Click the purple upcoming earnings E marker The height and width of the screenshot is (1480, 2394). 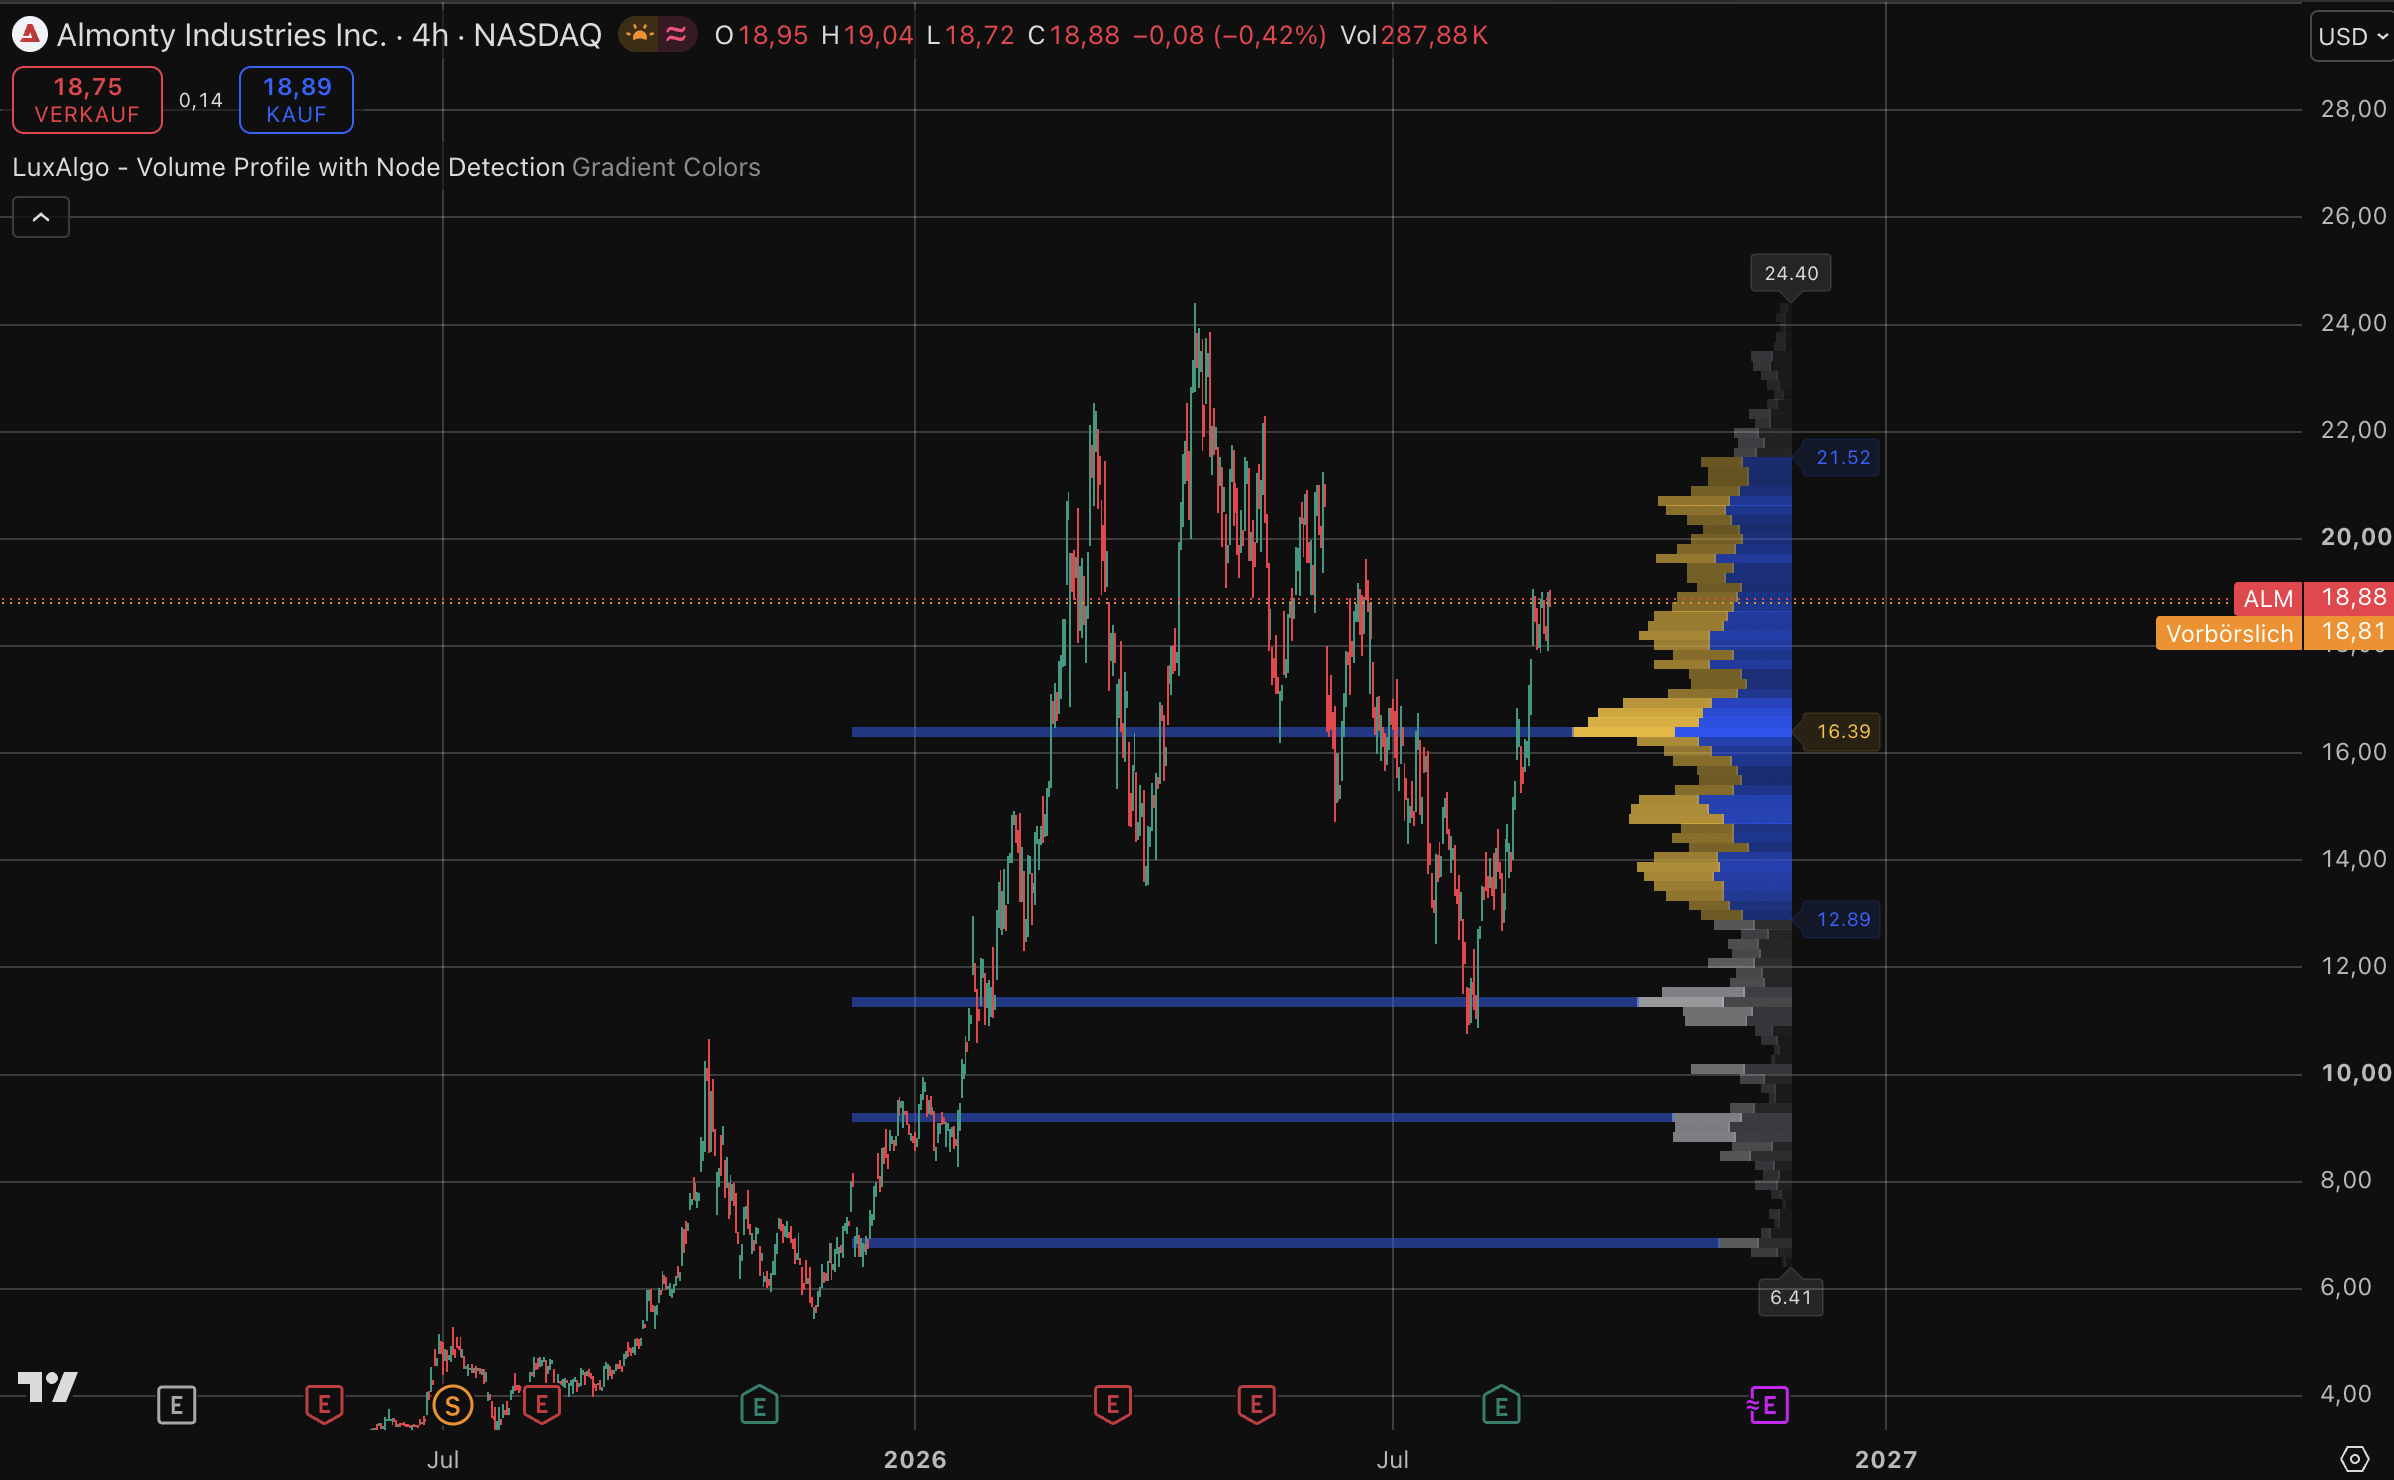point(1768,1405)
